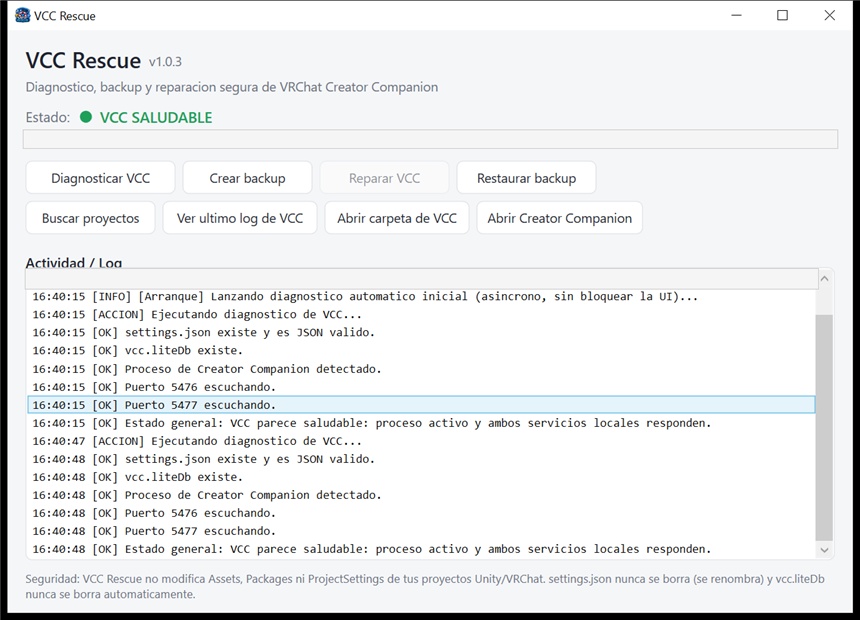The width and height of the screenshot is (860, 620).
Task: Select the 16:40:48 Puerto 5476 escuchando line
Action: 421,513
